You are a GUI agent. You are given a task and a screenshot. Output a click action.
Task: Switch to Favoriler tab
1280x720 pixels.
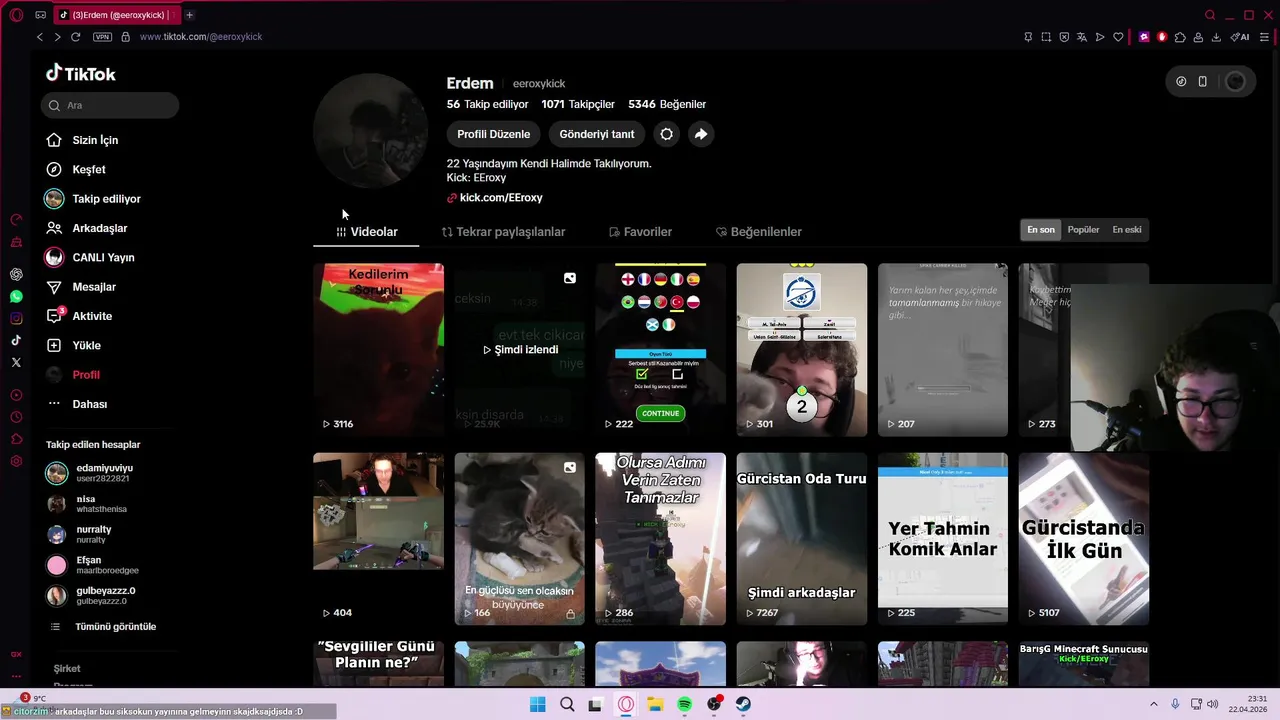coord(640,232)
